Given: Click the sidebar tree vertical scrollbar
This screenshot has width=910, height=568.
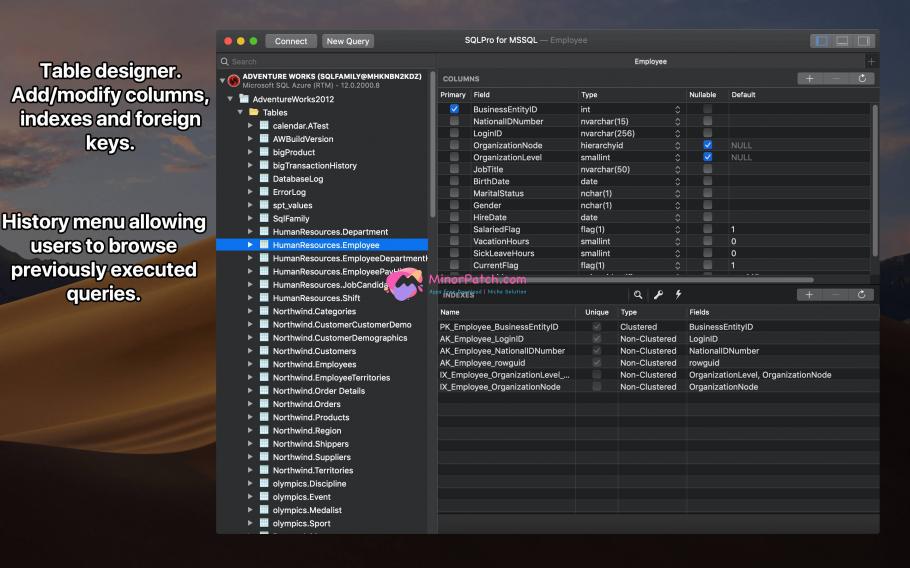Looking at the screenshot, I should pyautogui.click(x=432, y=145).
